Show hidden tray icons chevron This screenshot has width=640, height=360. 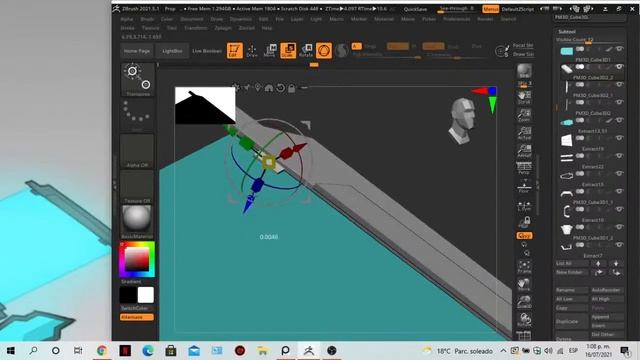tap(503, 351)
